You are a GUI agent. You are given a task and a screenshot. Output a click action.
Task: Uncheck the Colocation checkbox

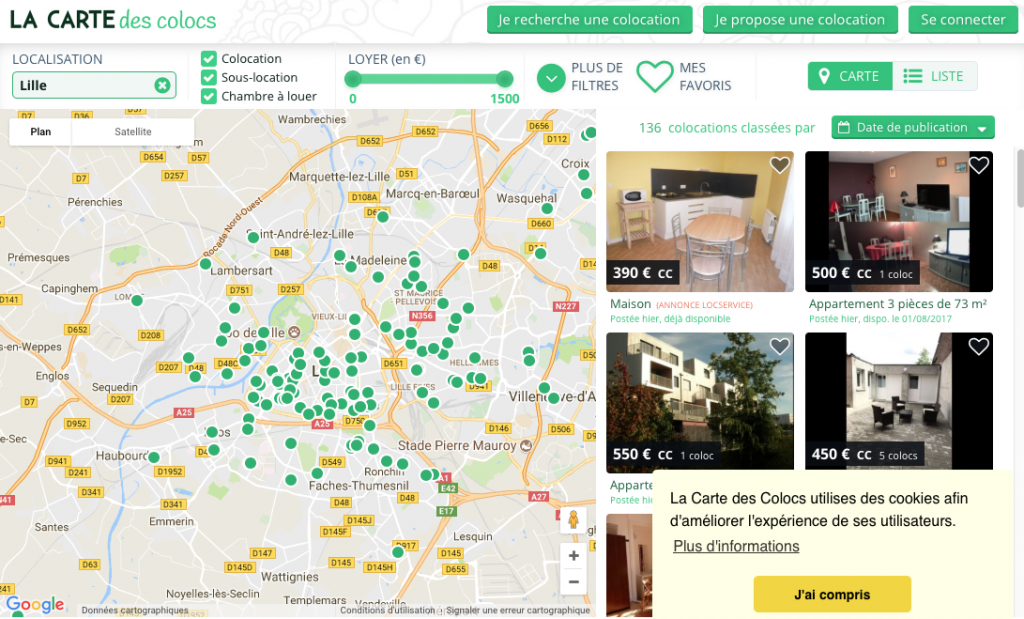209,59
